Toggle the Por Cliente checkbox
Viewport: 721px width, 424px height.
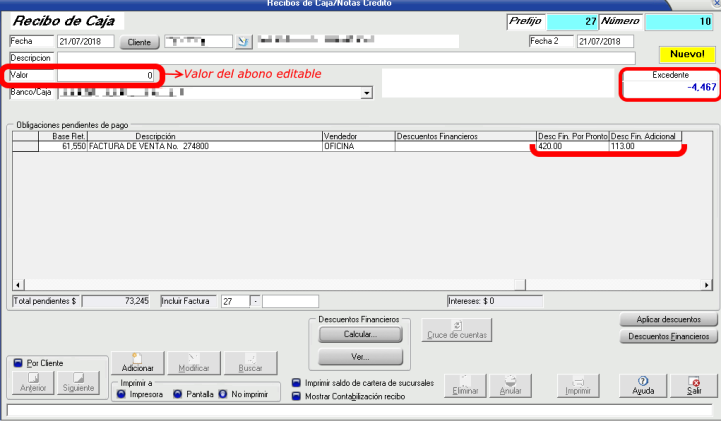[x=18, y=362]
